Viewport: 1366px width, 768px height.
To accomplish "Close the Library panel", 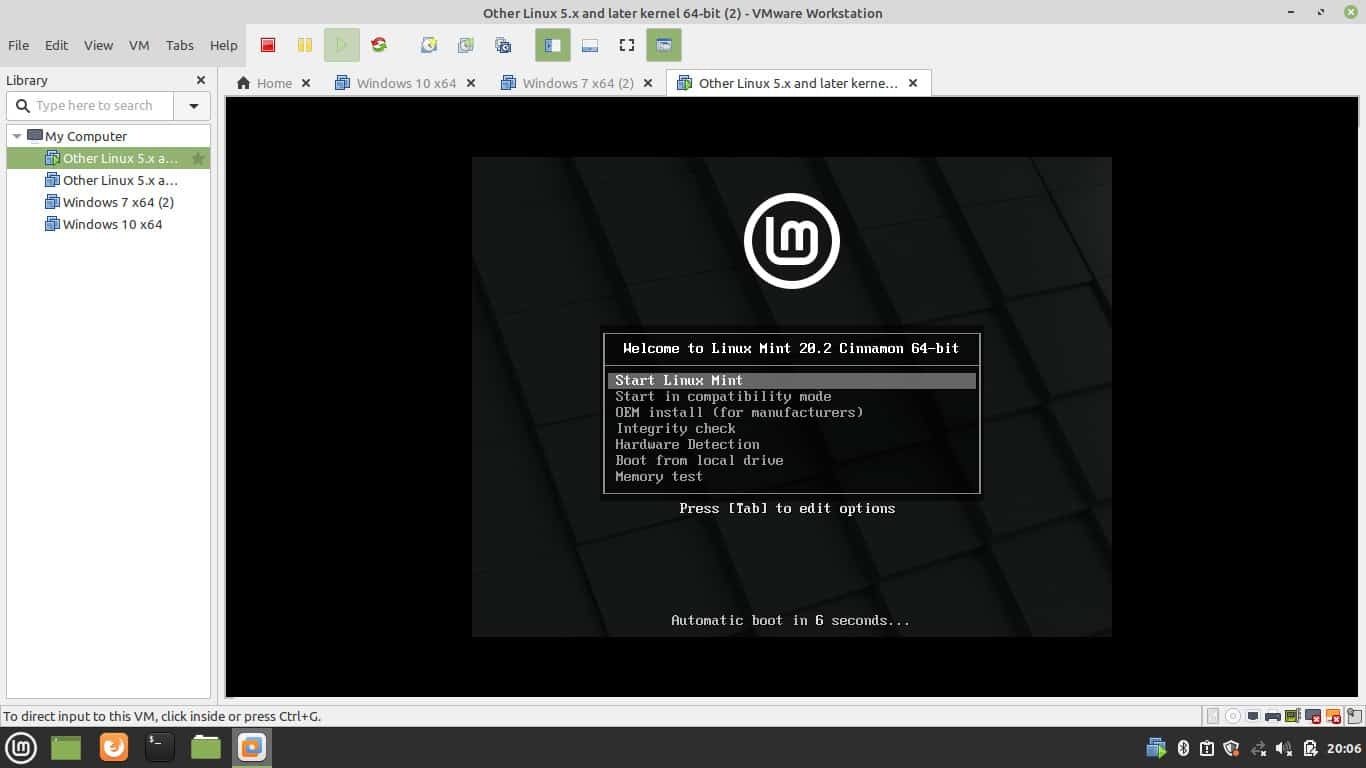I will 201,80.
